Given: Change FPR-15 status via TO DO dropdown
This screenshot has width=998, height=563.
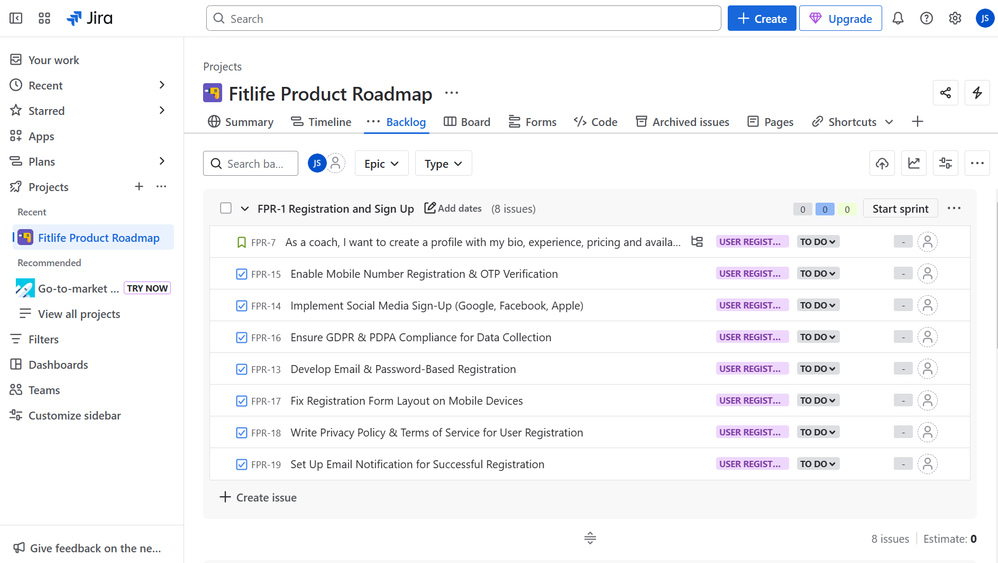Looking at the screenshot, I should (x=818, y=273).
